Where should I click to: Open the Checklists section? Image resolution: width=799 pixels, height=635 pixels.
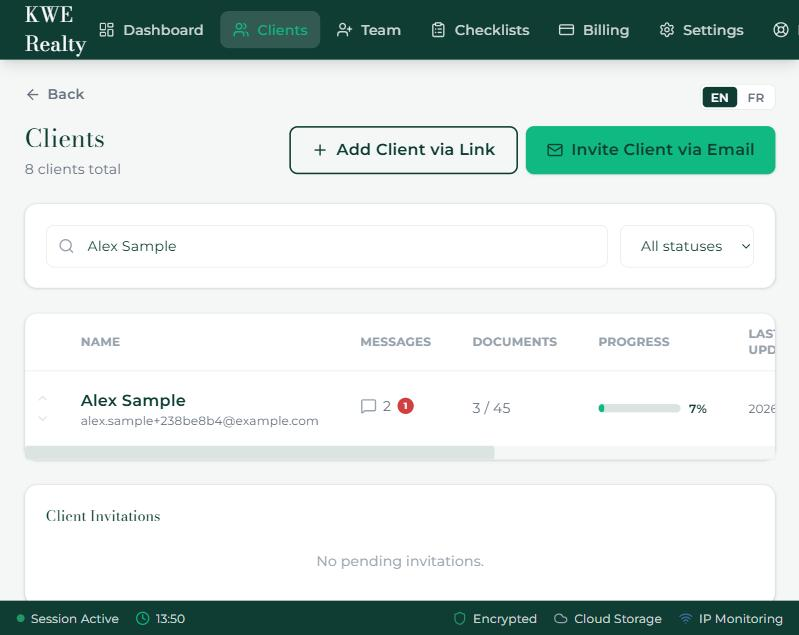point(481,30)
